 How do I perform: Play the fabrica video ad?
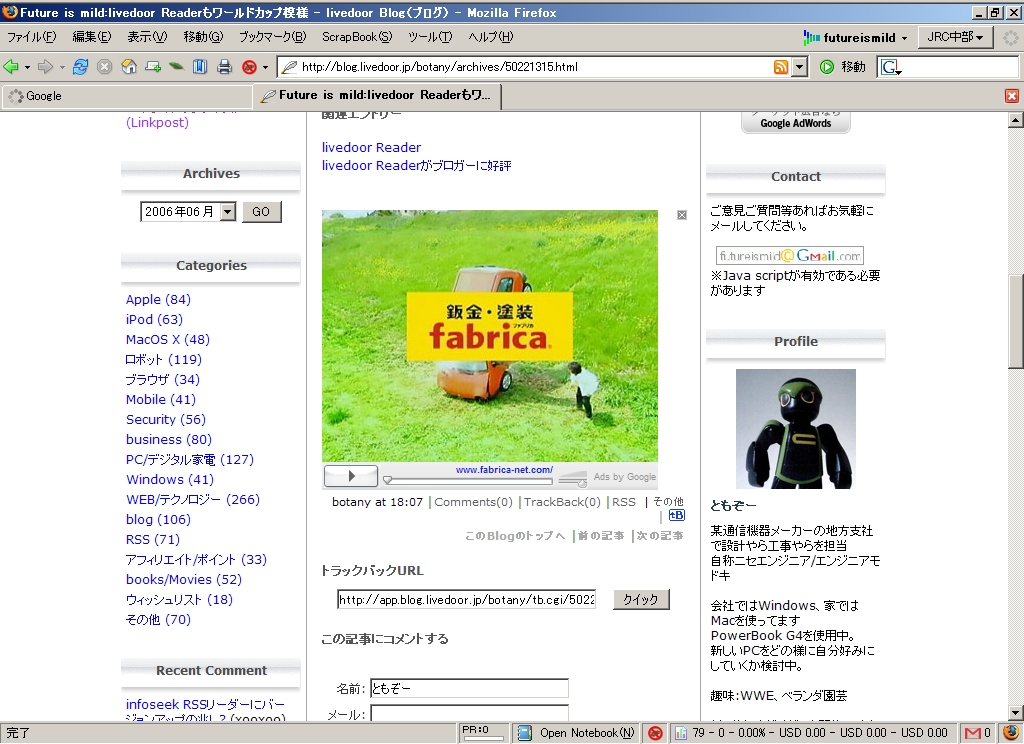tap(351, 476)
